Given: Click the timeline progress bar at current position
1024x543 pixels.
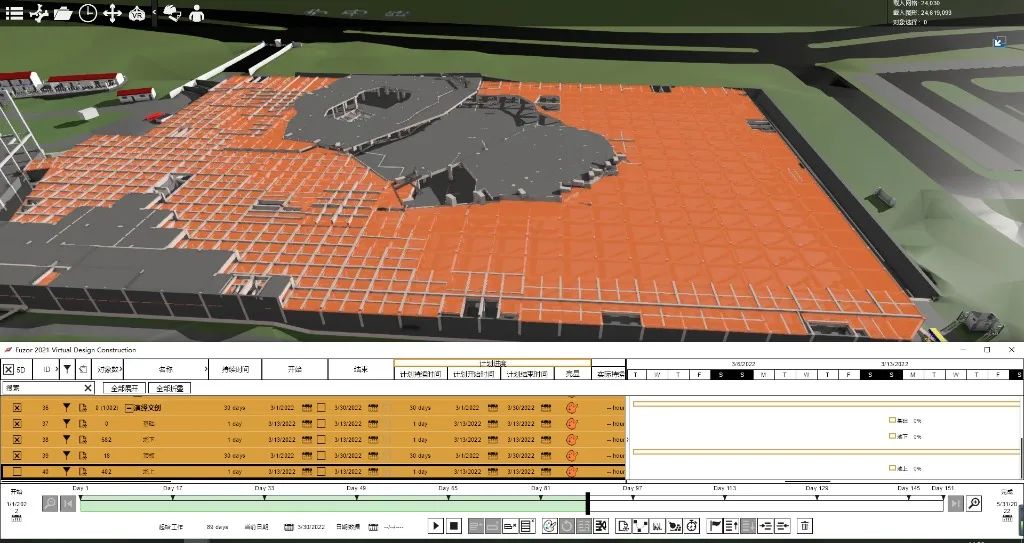Looking at the screenshot, I should click(x=588, y=504).
